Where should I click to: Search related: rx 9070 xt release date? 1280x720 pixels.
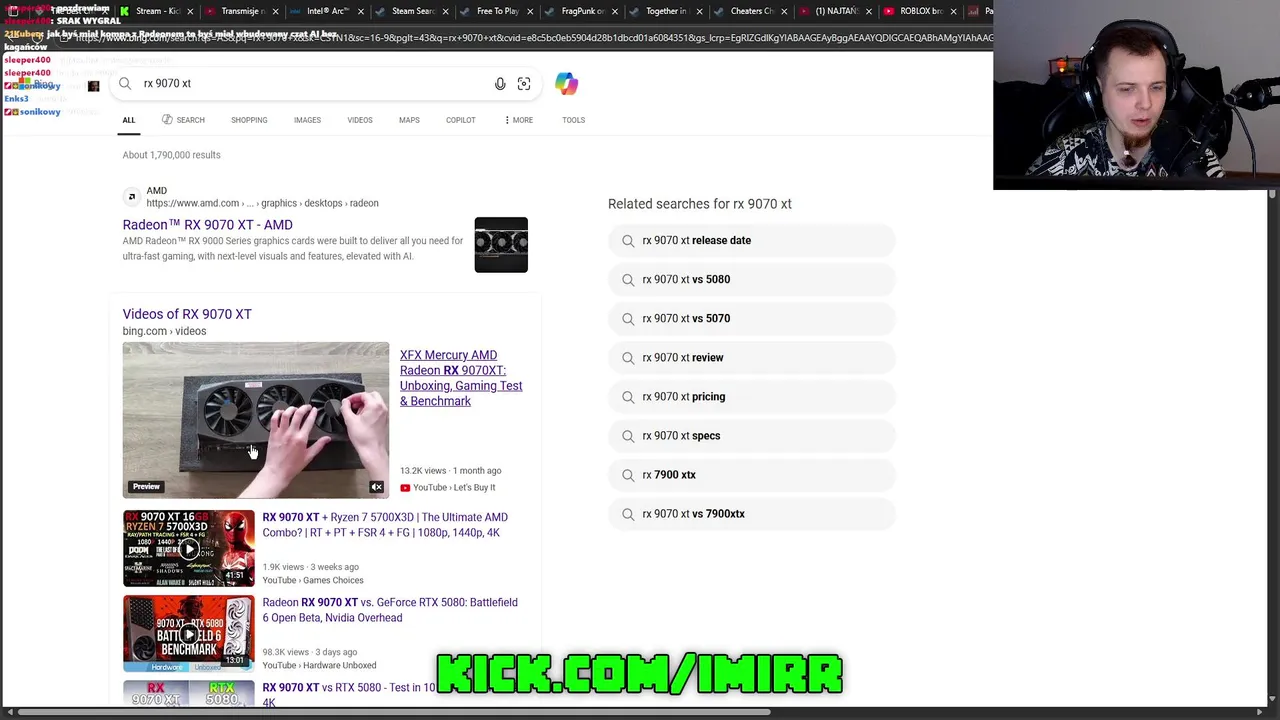click(752, 240)
